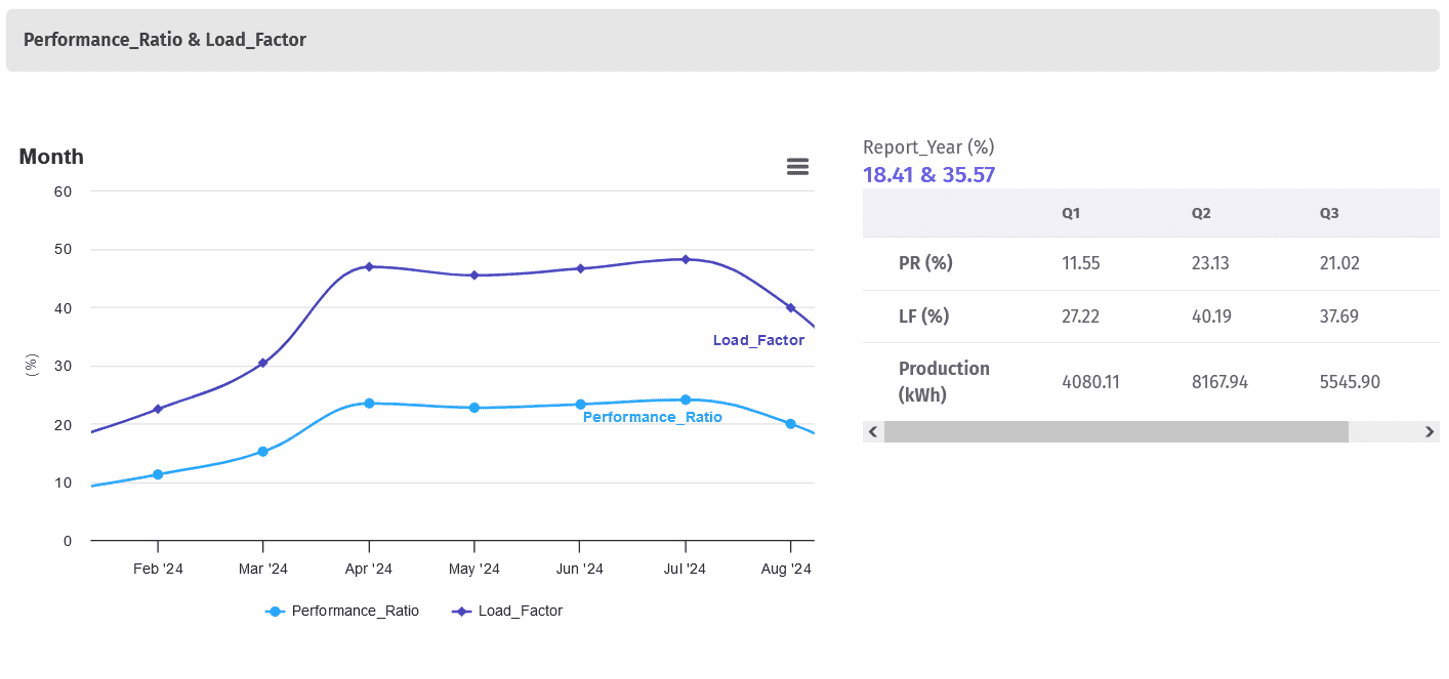Image resolution: width=1449 pixels, height=679 pixels.
Task: Select Performance_Ratio data point for Apr '24
Action: point(369,403)
